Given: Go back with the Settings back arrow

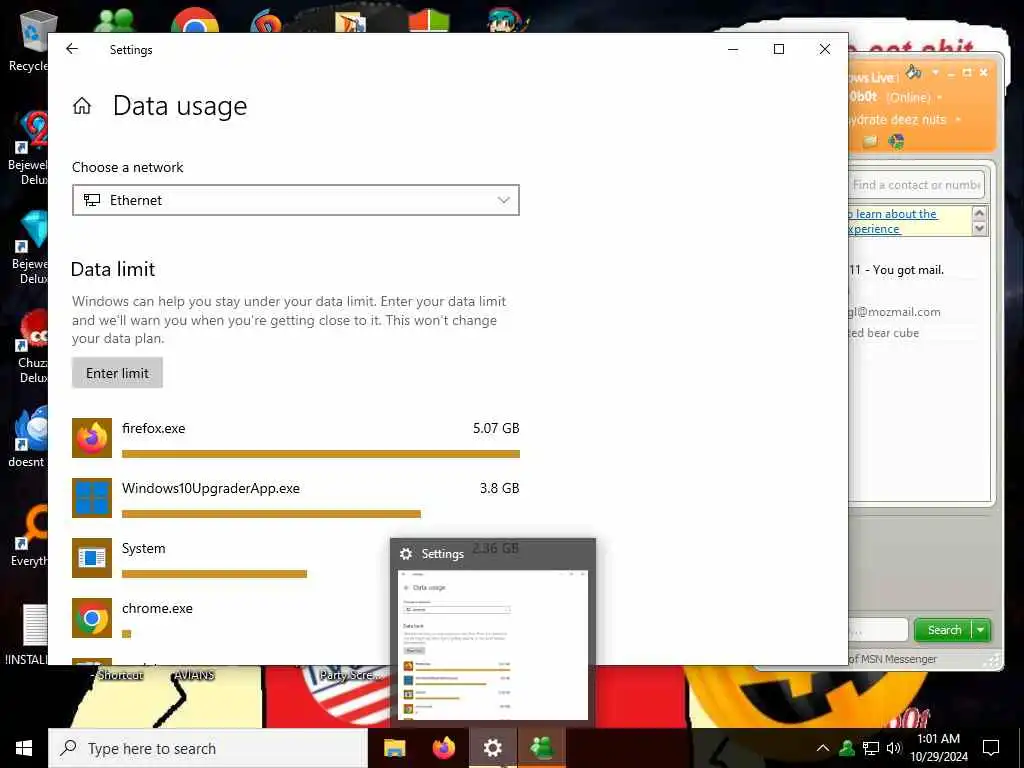Looking at the screenshot, I should (x=72, y=49).
